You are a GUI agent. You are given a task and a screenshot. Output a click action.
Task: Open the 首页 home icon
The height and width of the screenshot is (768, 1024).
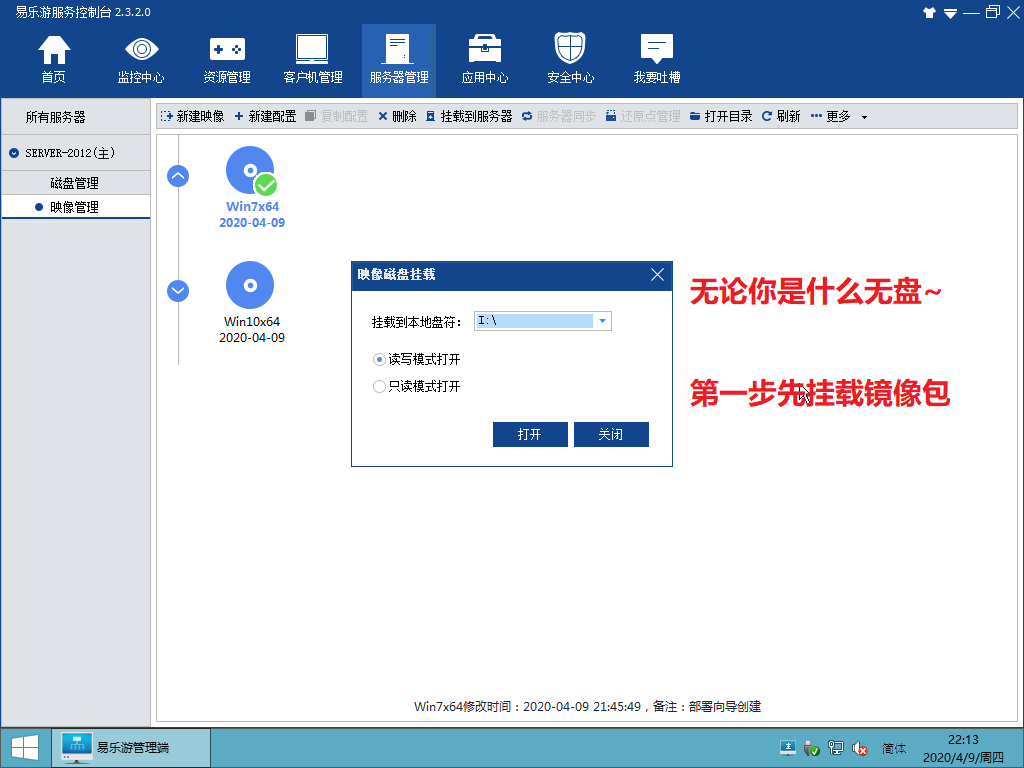(54, 59)
